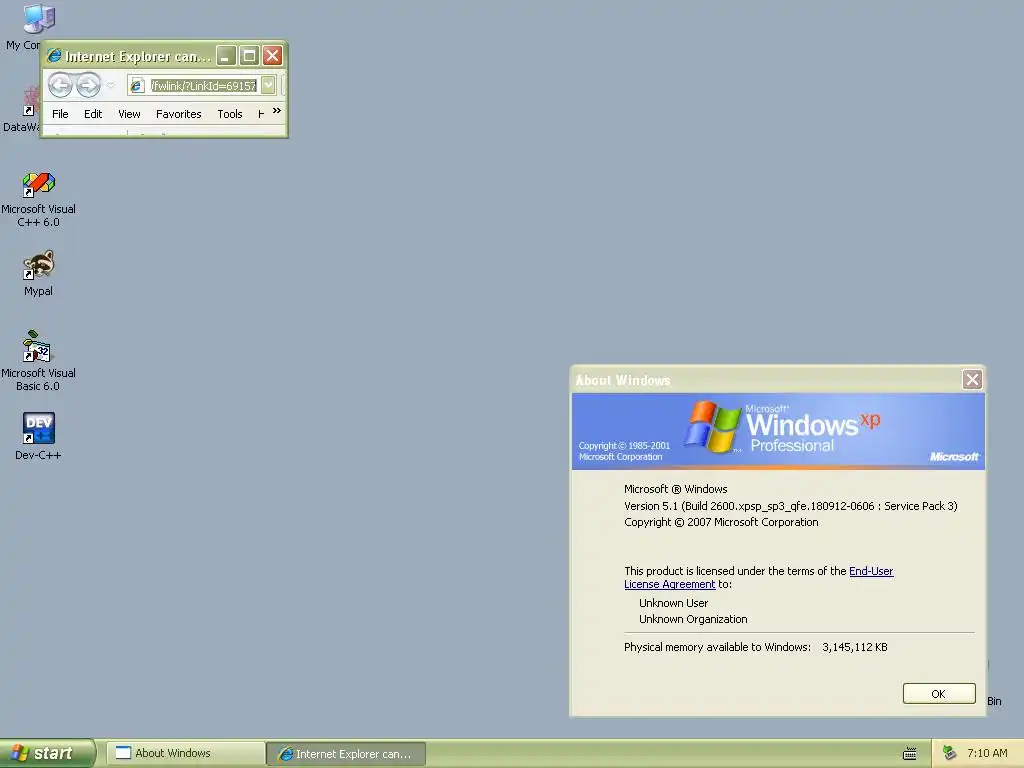Minimize the Internet Explorer window

click(x=226, y=56)
